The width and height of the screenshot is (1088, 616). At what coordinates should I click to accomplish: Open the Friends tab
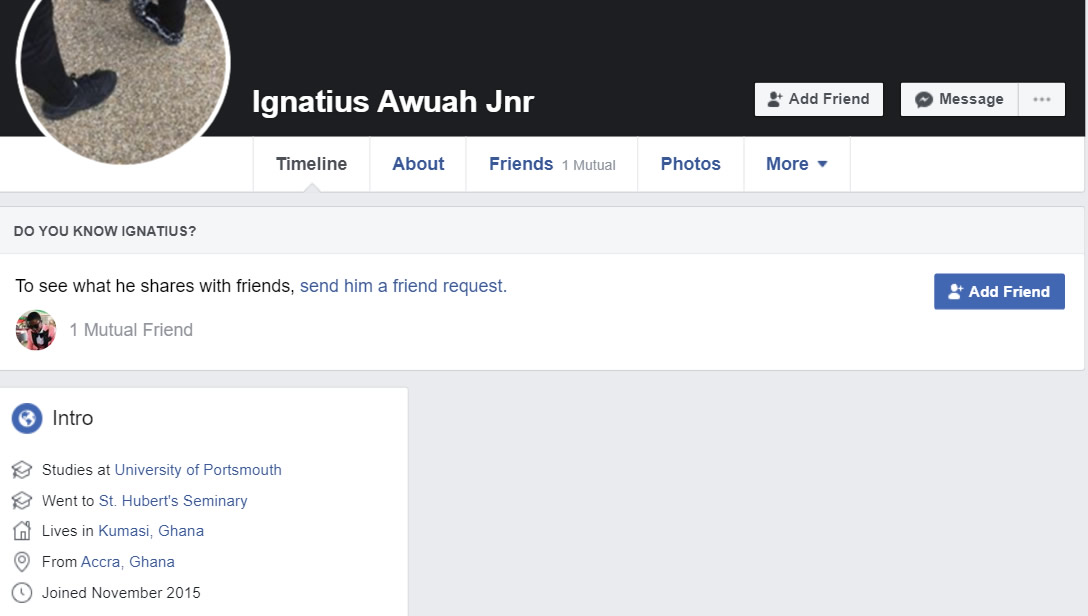[x=552, y=164]
